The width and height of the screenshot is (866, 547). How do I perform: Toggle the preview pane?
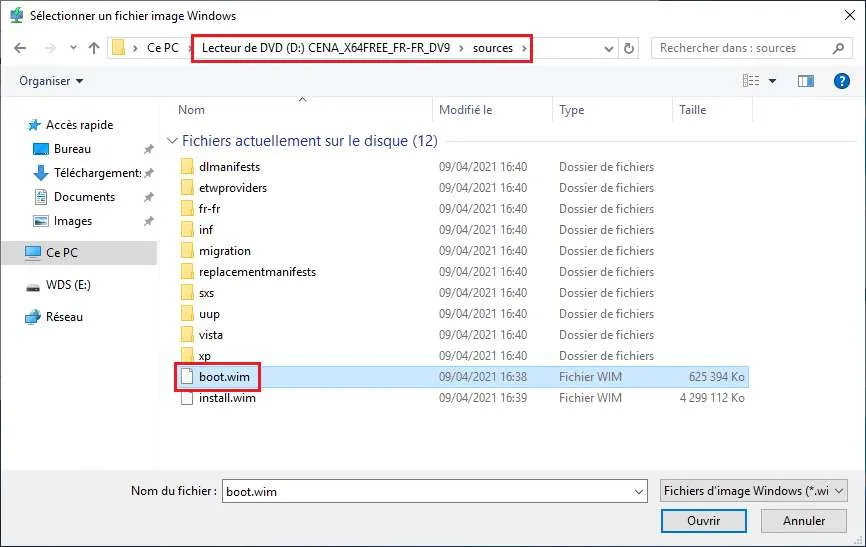806,81
